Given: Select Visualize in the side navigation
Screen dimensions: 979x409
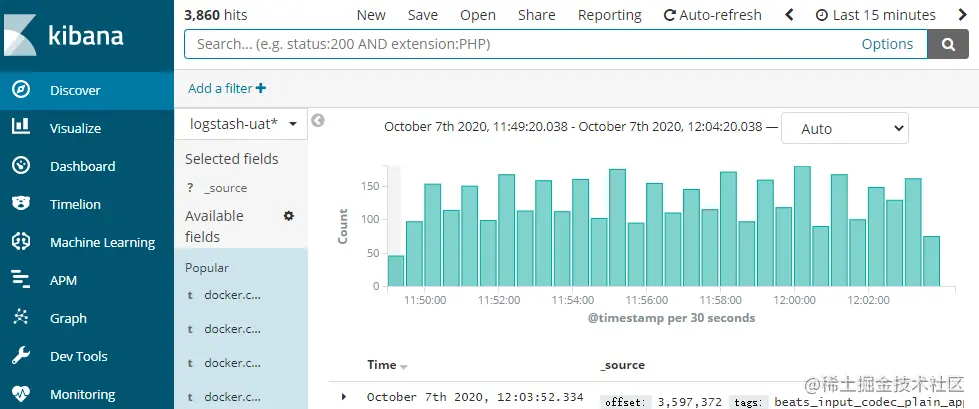Looking at the screenshot, I should coord(75,129).
